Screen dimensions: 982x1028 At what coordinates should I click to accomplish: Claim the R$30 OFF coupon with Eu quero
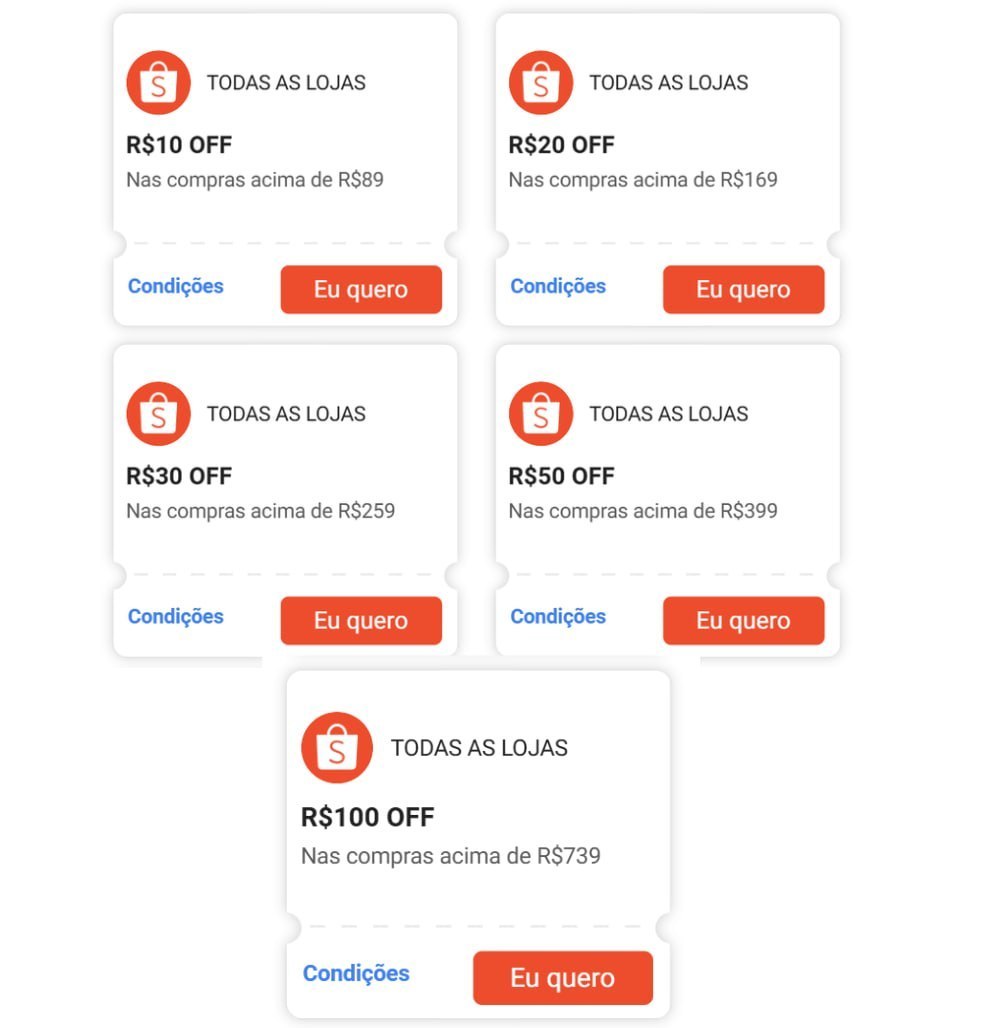(361, 620)
